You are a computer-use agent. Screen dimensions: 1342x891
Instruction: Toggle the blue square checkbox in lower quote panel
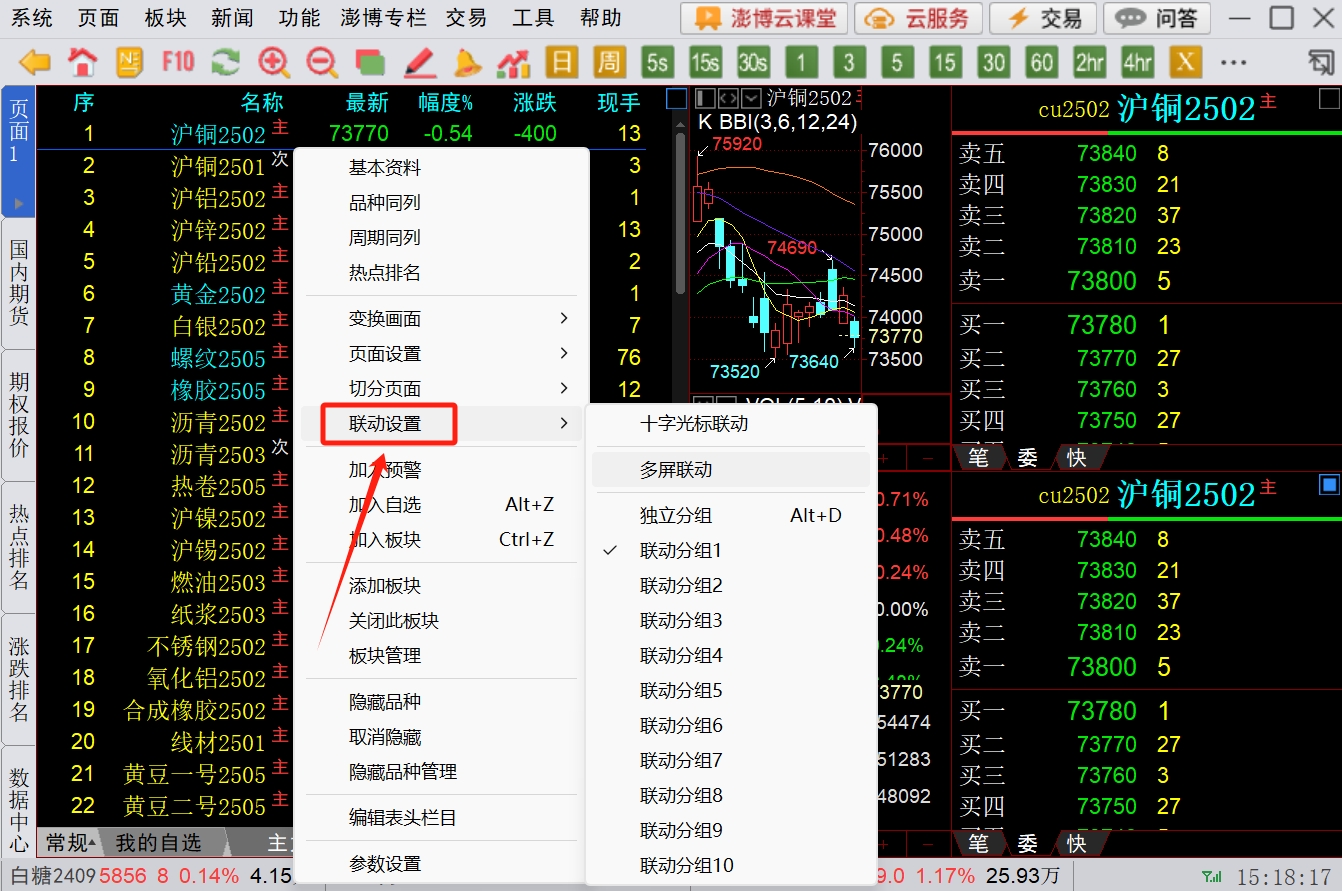click(x=1329, y=485)
